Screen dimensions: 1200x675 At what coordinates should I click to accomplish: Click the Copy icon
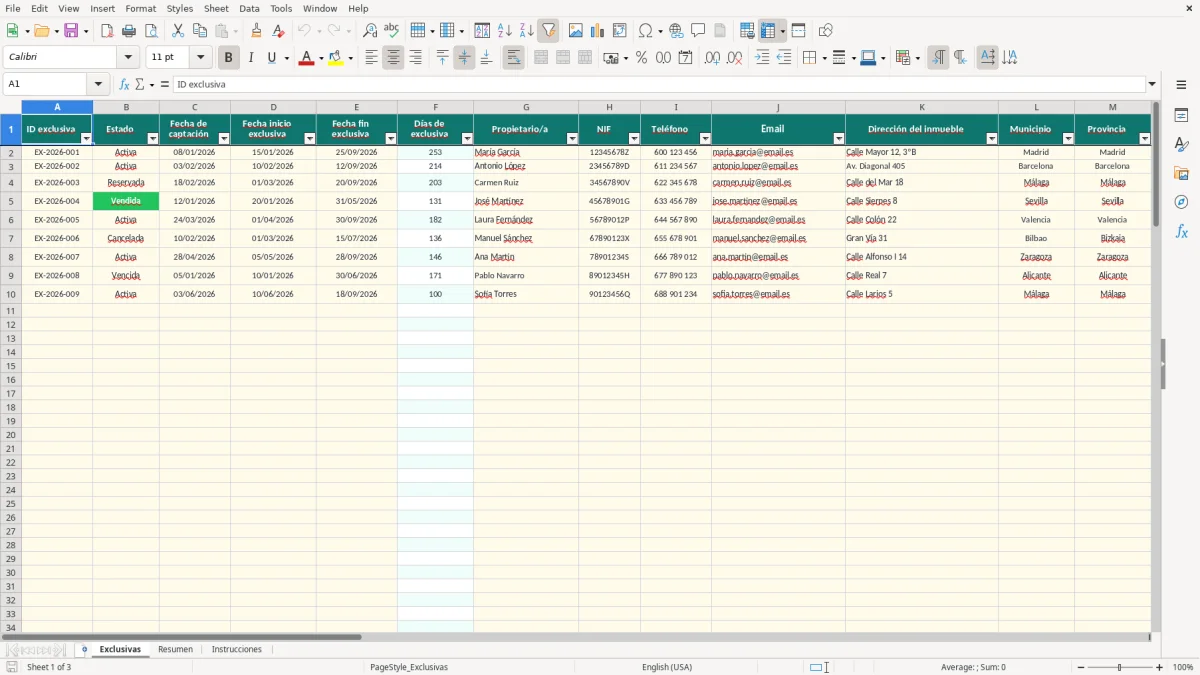coord(200,31)
